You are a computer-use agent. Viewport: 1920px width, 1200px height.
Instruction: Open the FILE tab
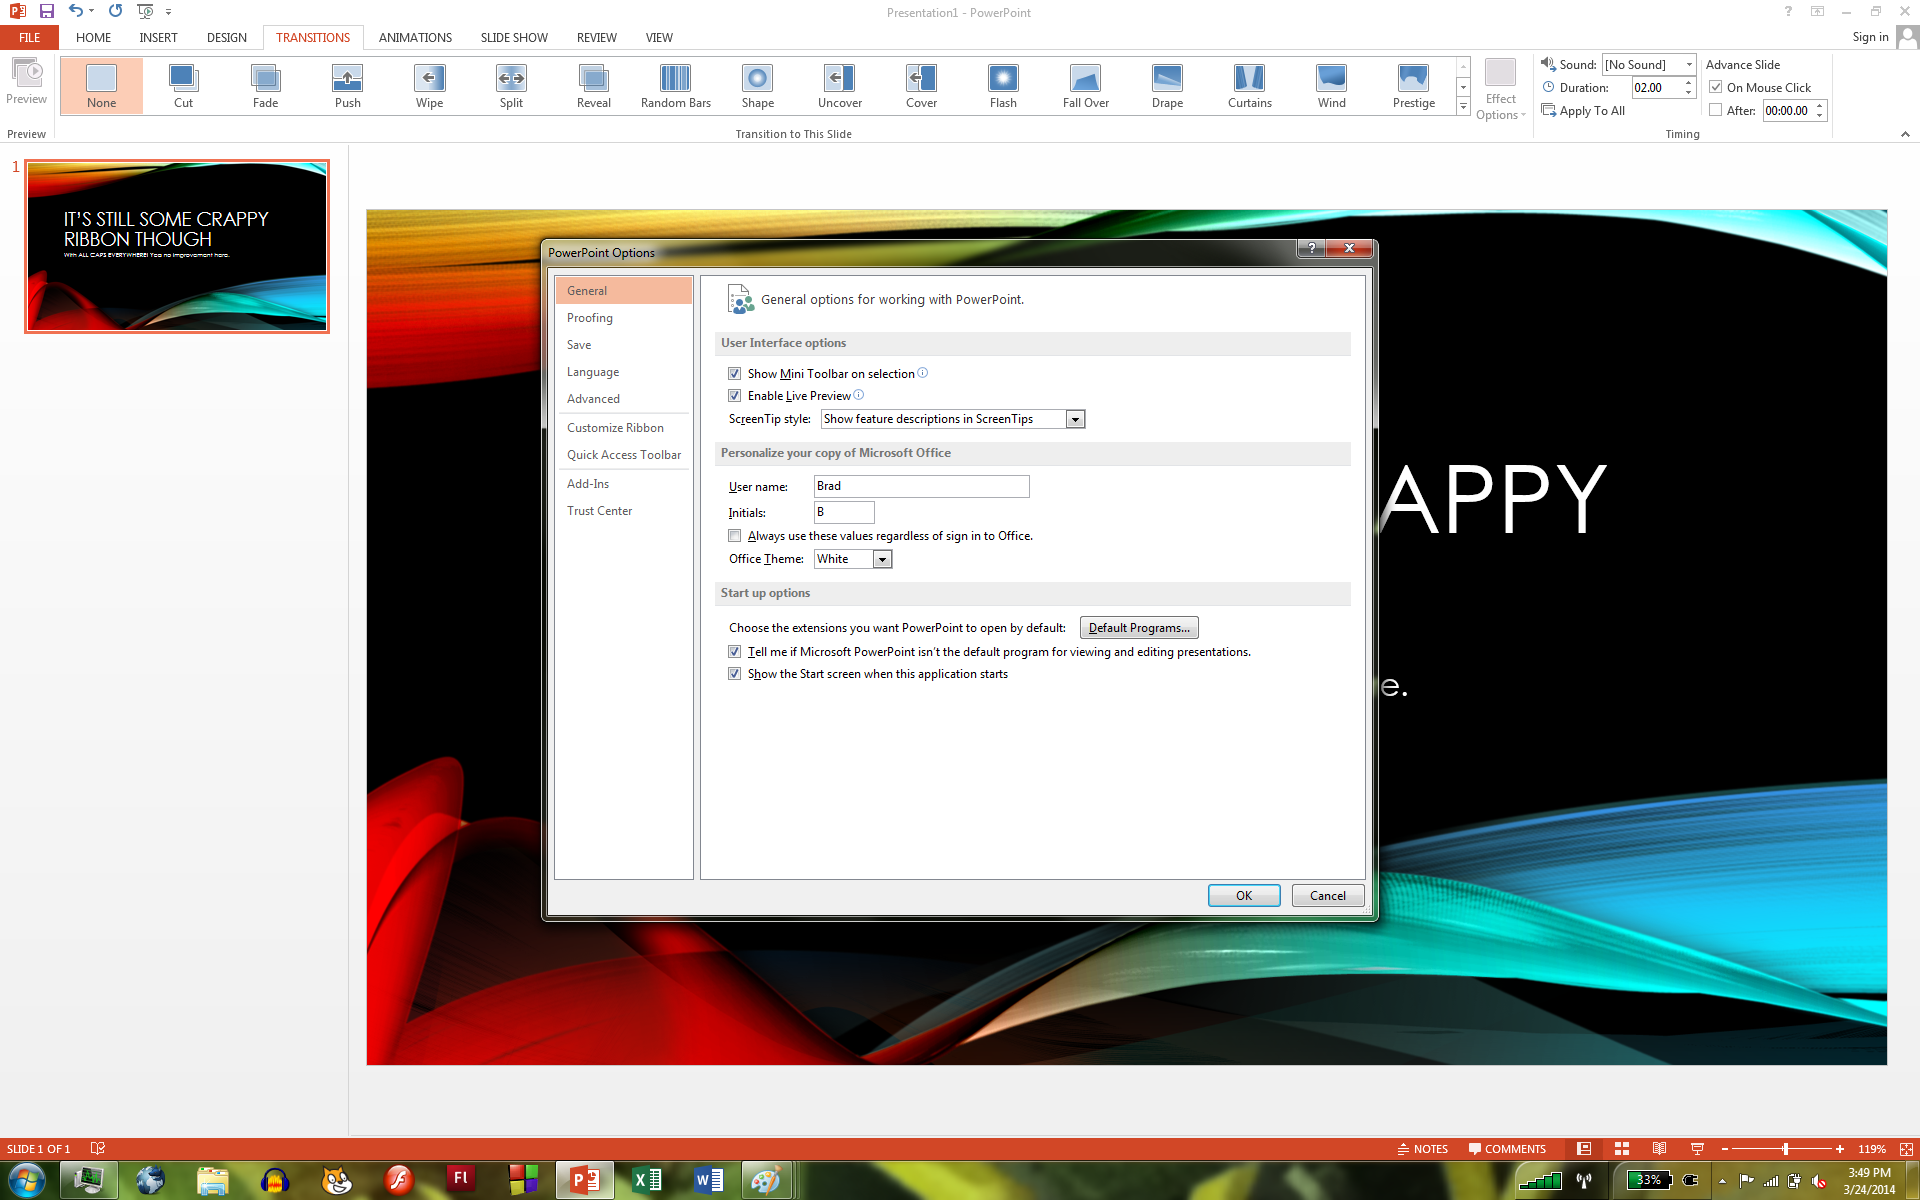(30, 38)
